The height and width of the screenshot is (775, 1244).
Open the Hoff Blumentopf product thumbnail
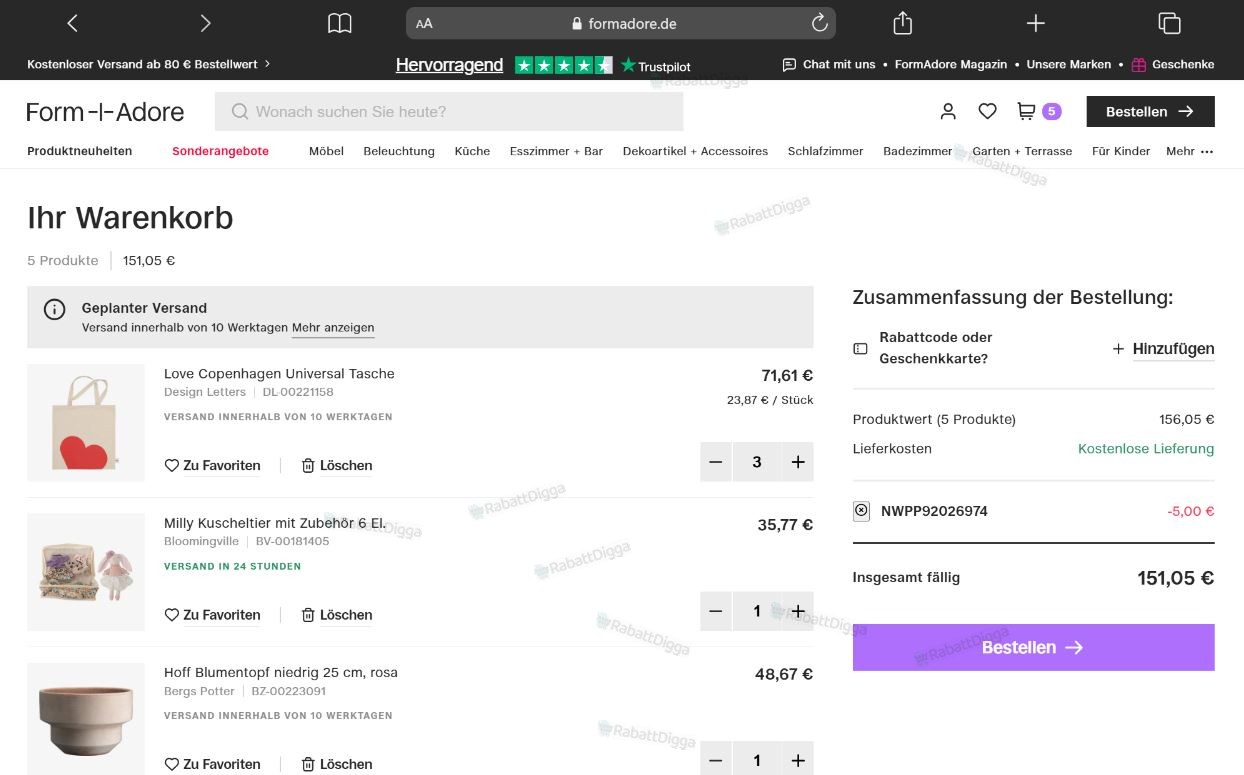coord(86,719)
